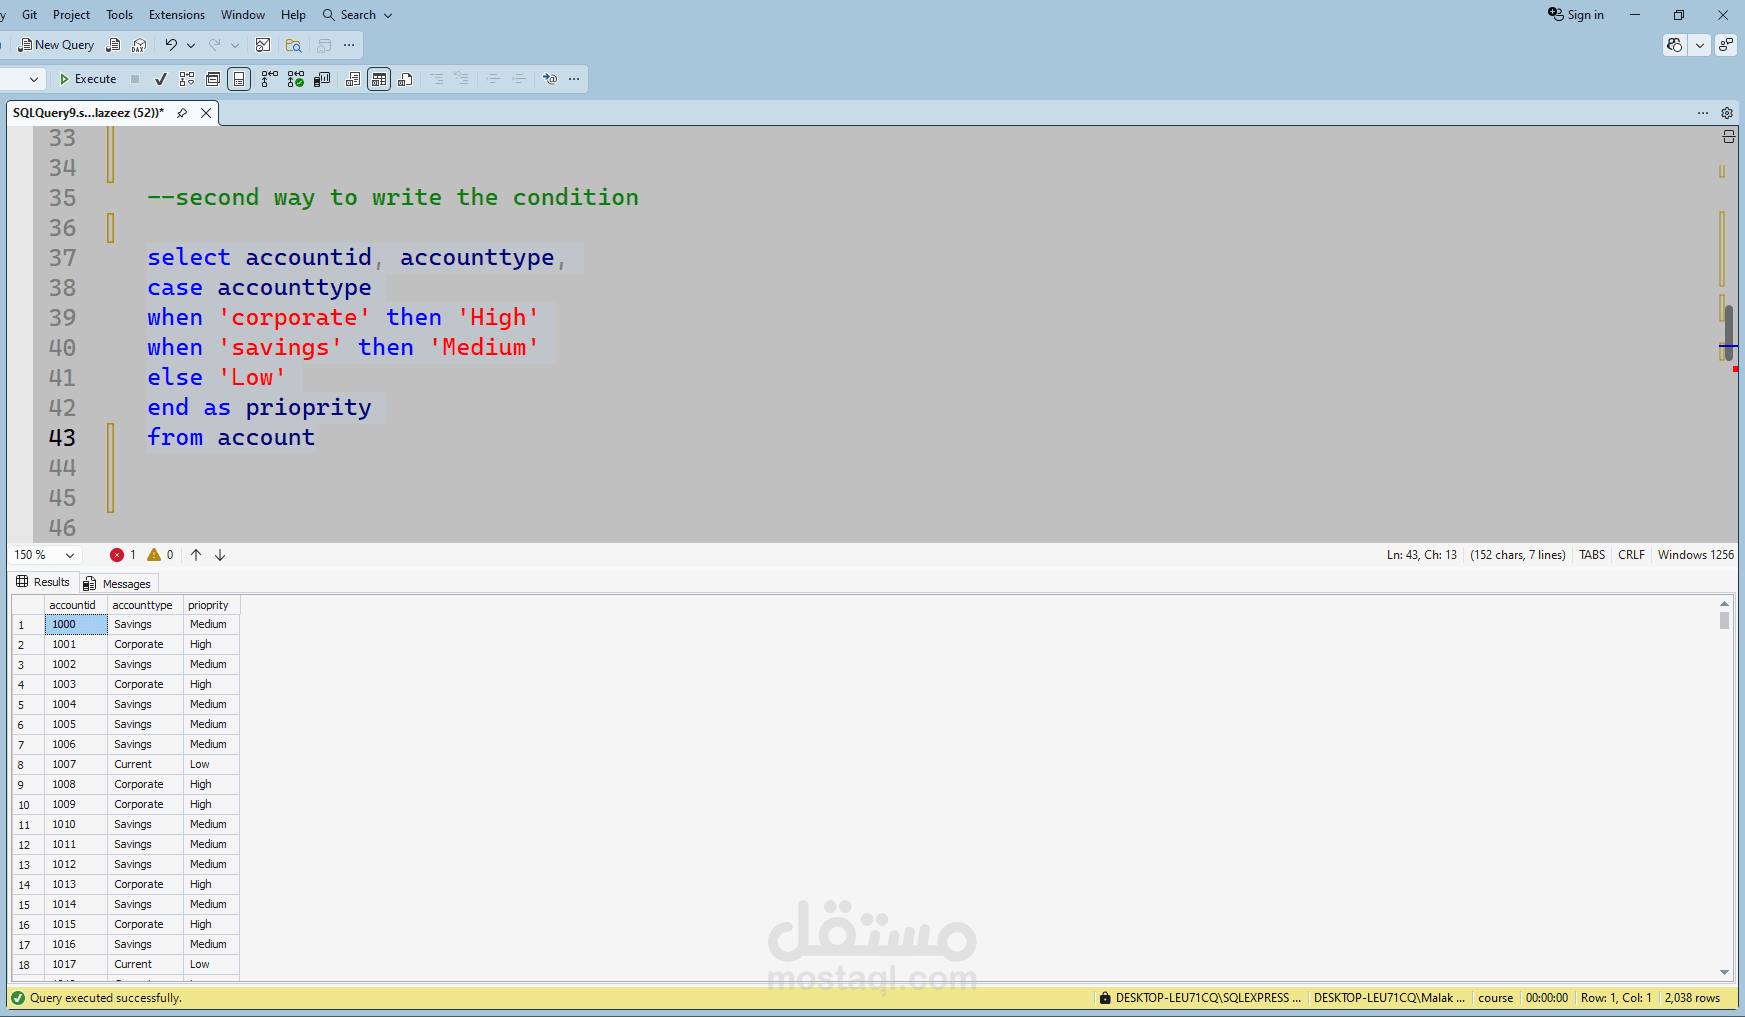
Task: Click the Execute query button
Action: pos(88,79)
